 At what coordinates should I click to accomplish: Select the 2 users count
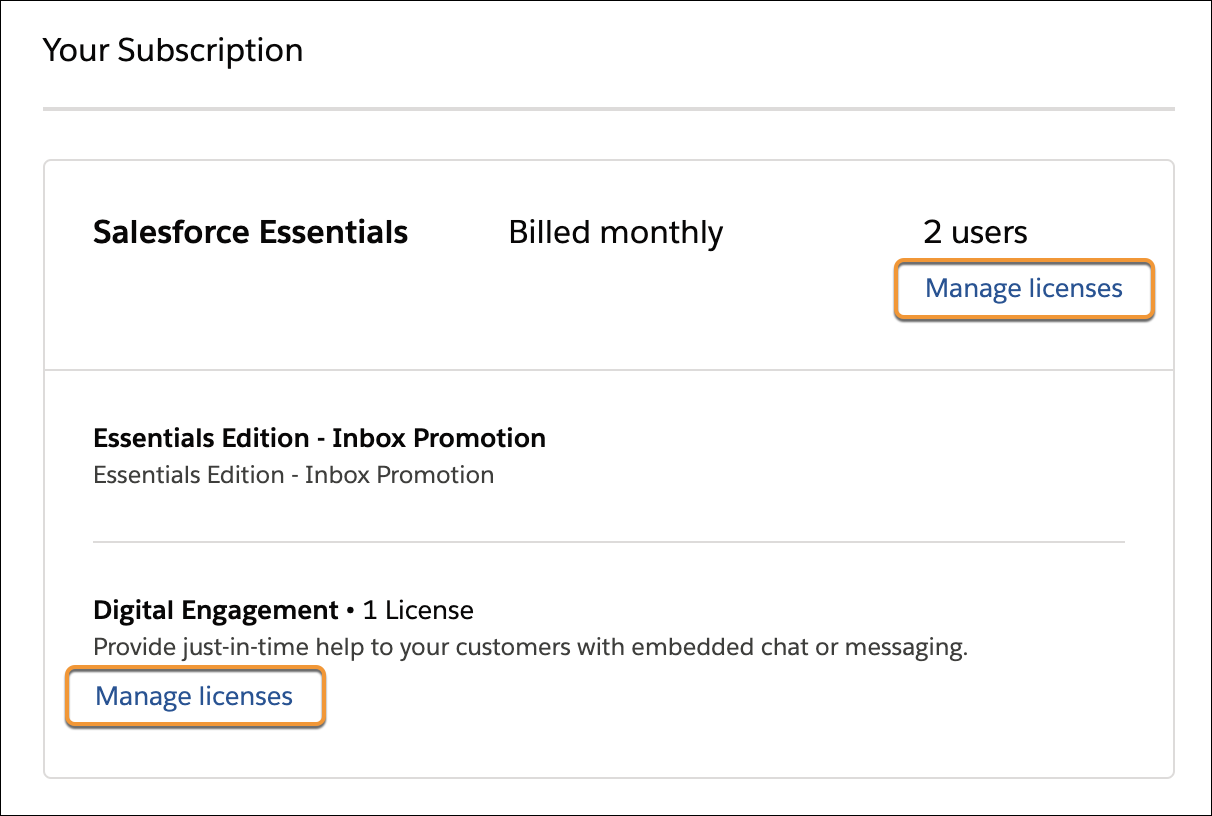tap(975, 233)
